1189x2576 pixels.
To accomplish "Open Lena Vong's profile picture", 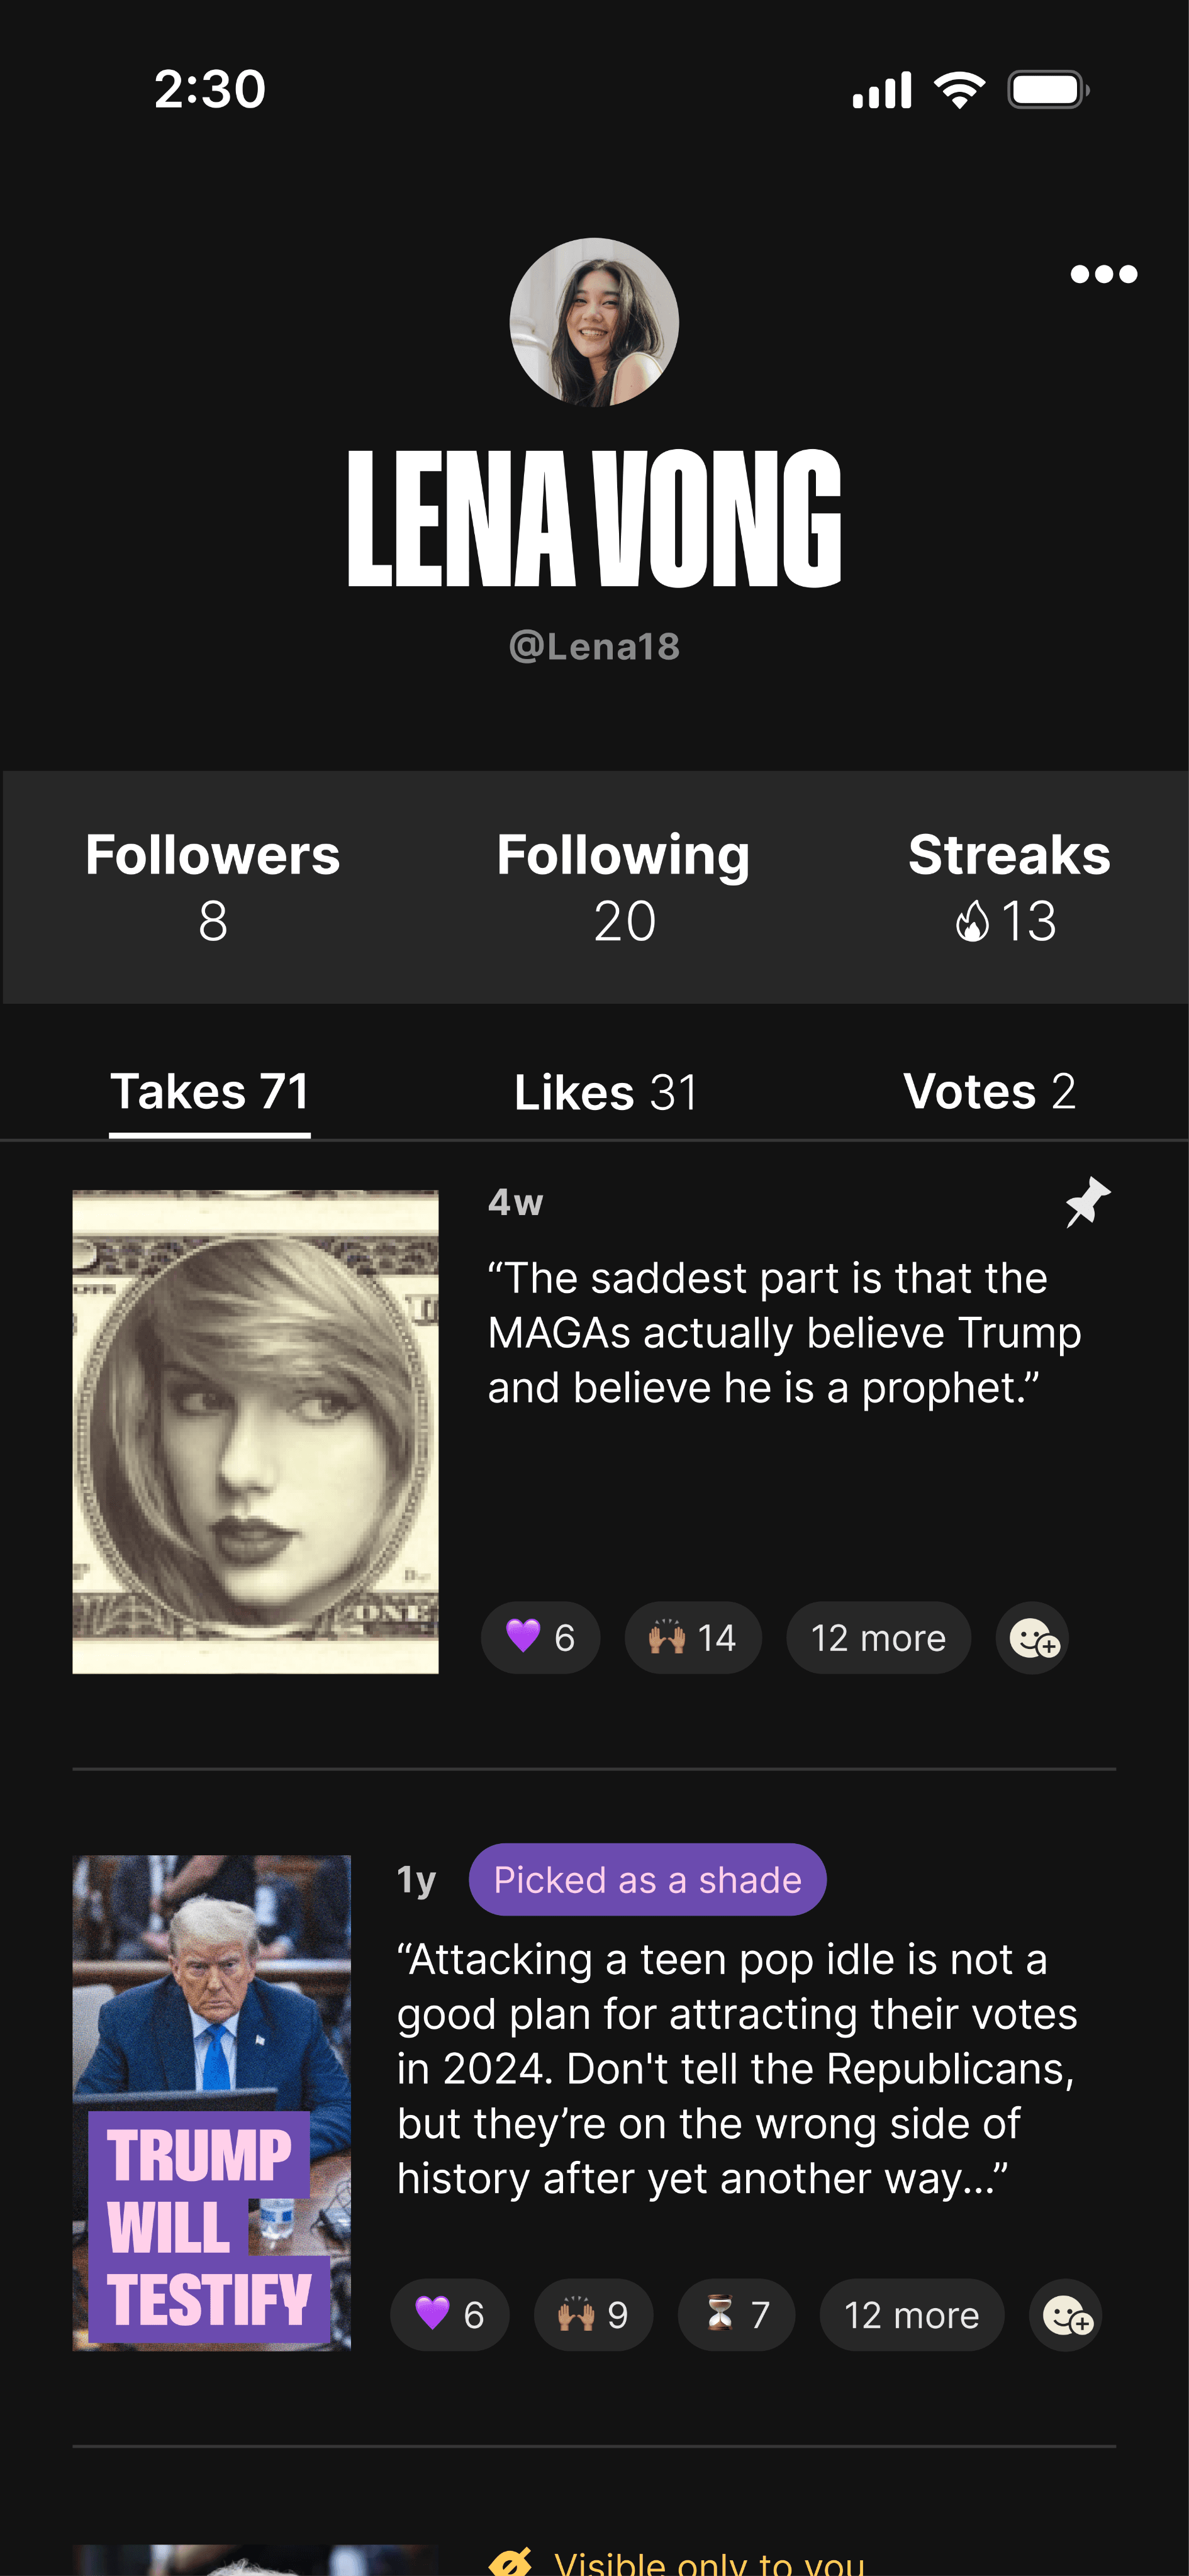I will (594, 322).
